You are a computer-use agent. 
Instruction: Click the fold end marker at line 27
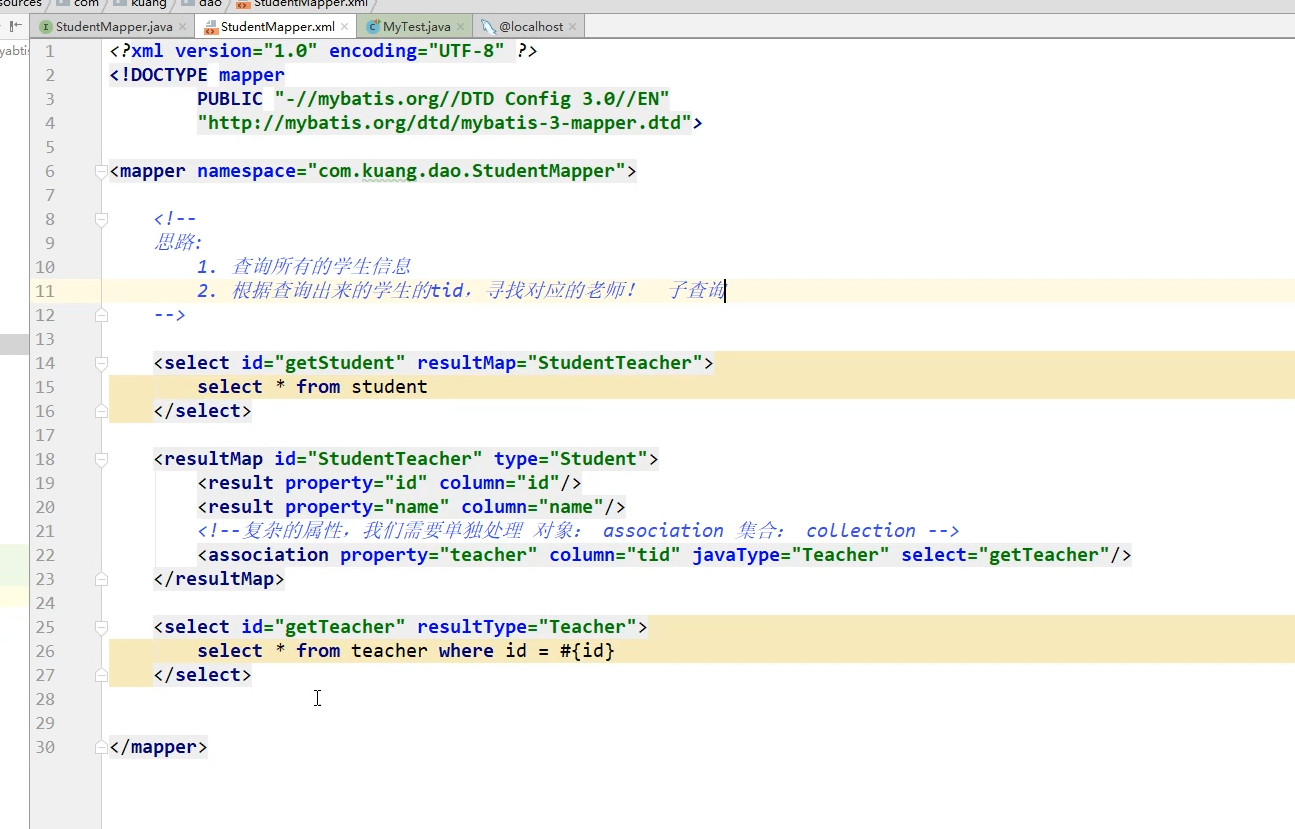(101, 675)
